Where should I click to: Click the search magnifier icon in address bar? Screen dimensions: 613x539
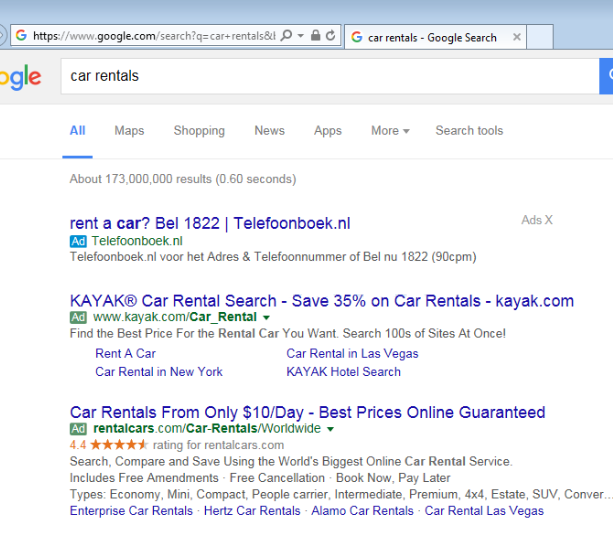(287, 36)
